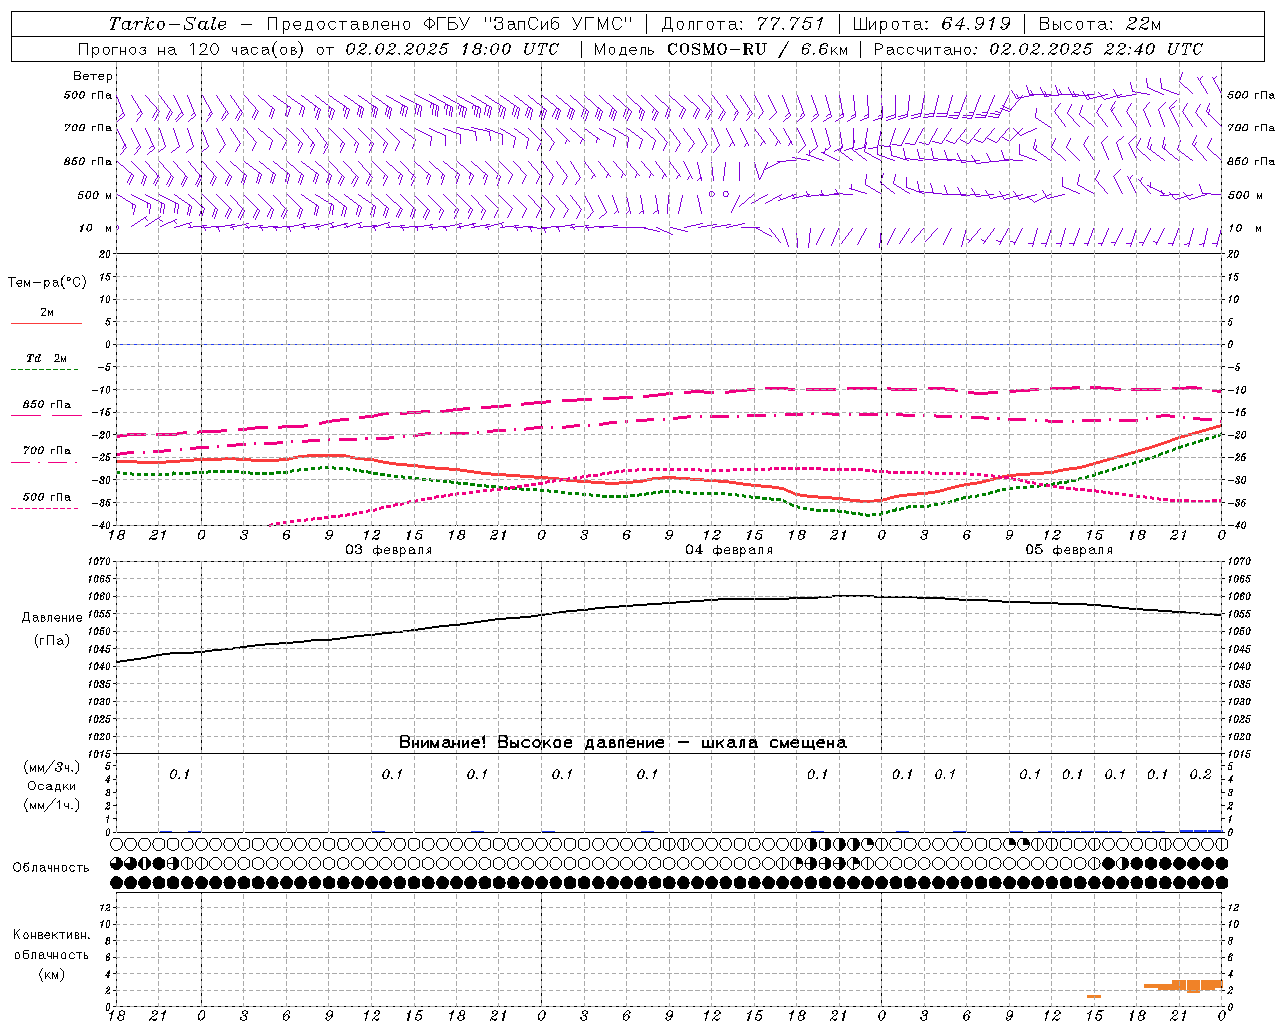Viewport: 1280px width, 1024px height.
Task: Click the dashed line sample under 'Td 2м'
Action: tap(46, 370)
